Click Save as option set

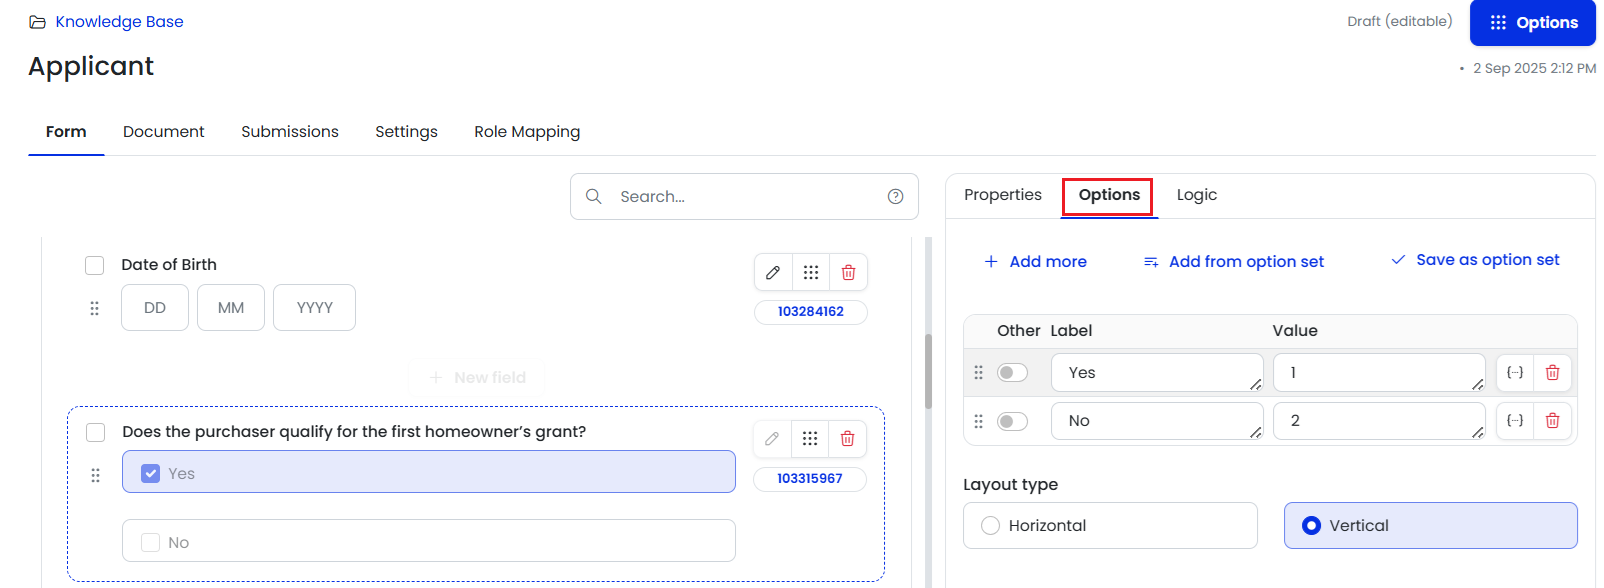point(1475,260)
